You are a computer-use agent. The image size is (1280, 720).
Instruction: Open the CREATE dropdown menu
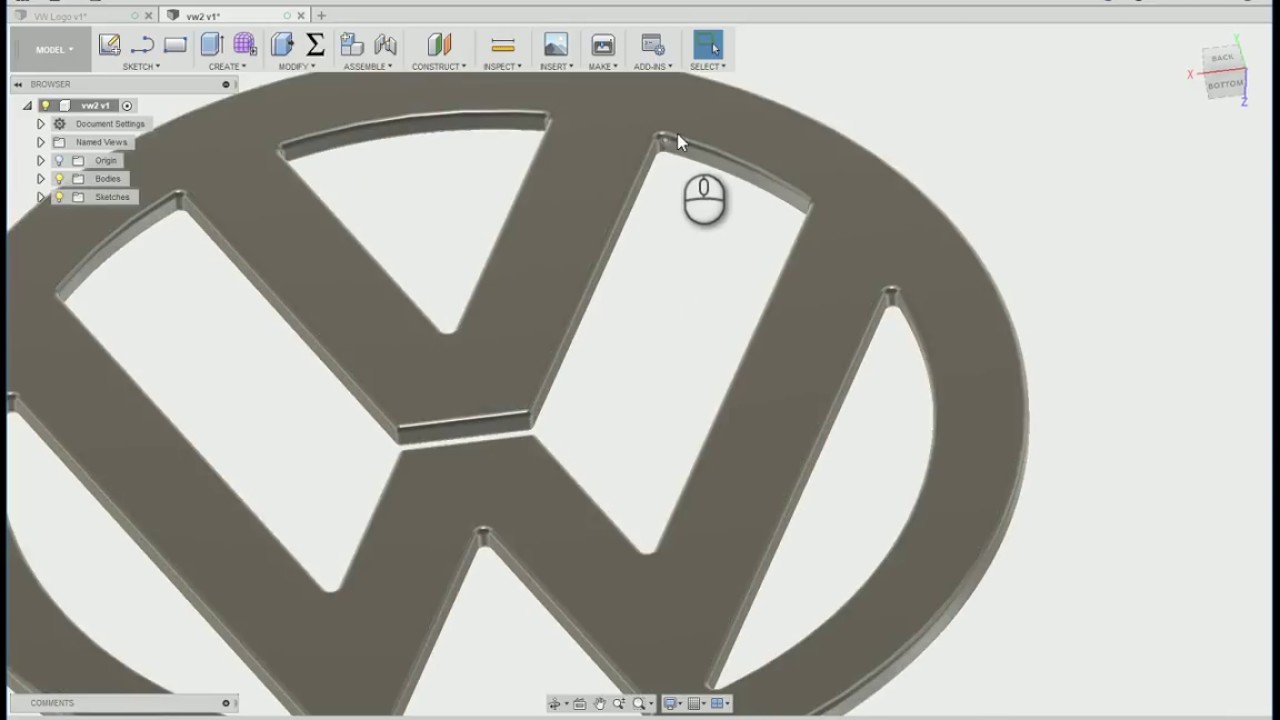tap(227, 67)
